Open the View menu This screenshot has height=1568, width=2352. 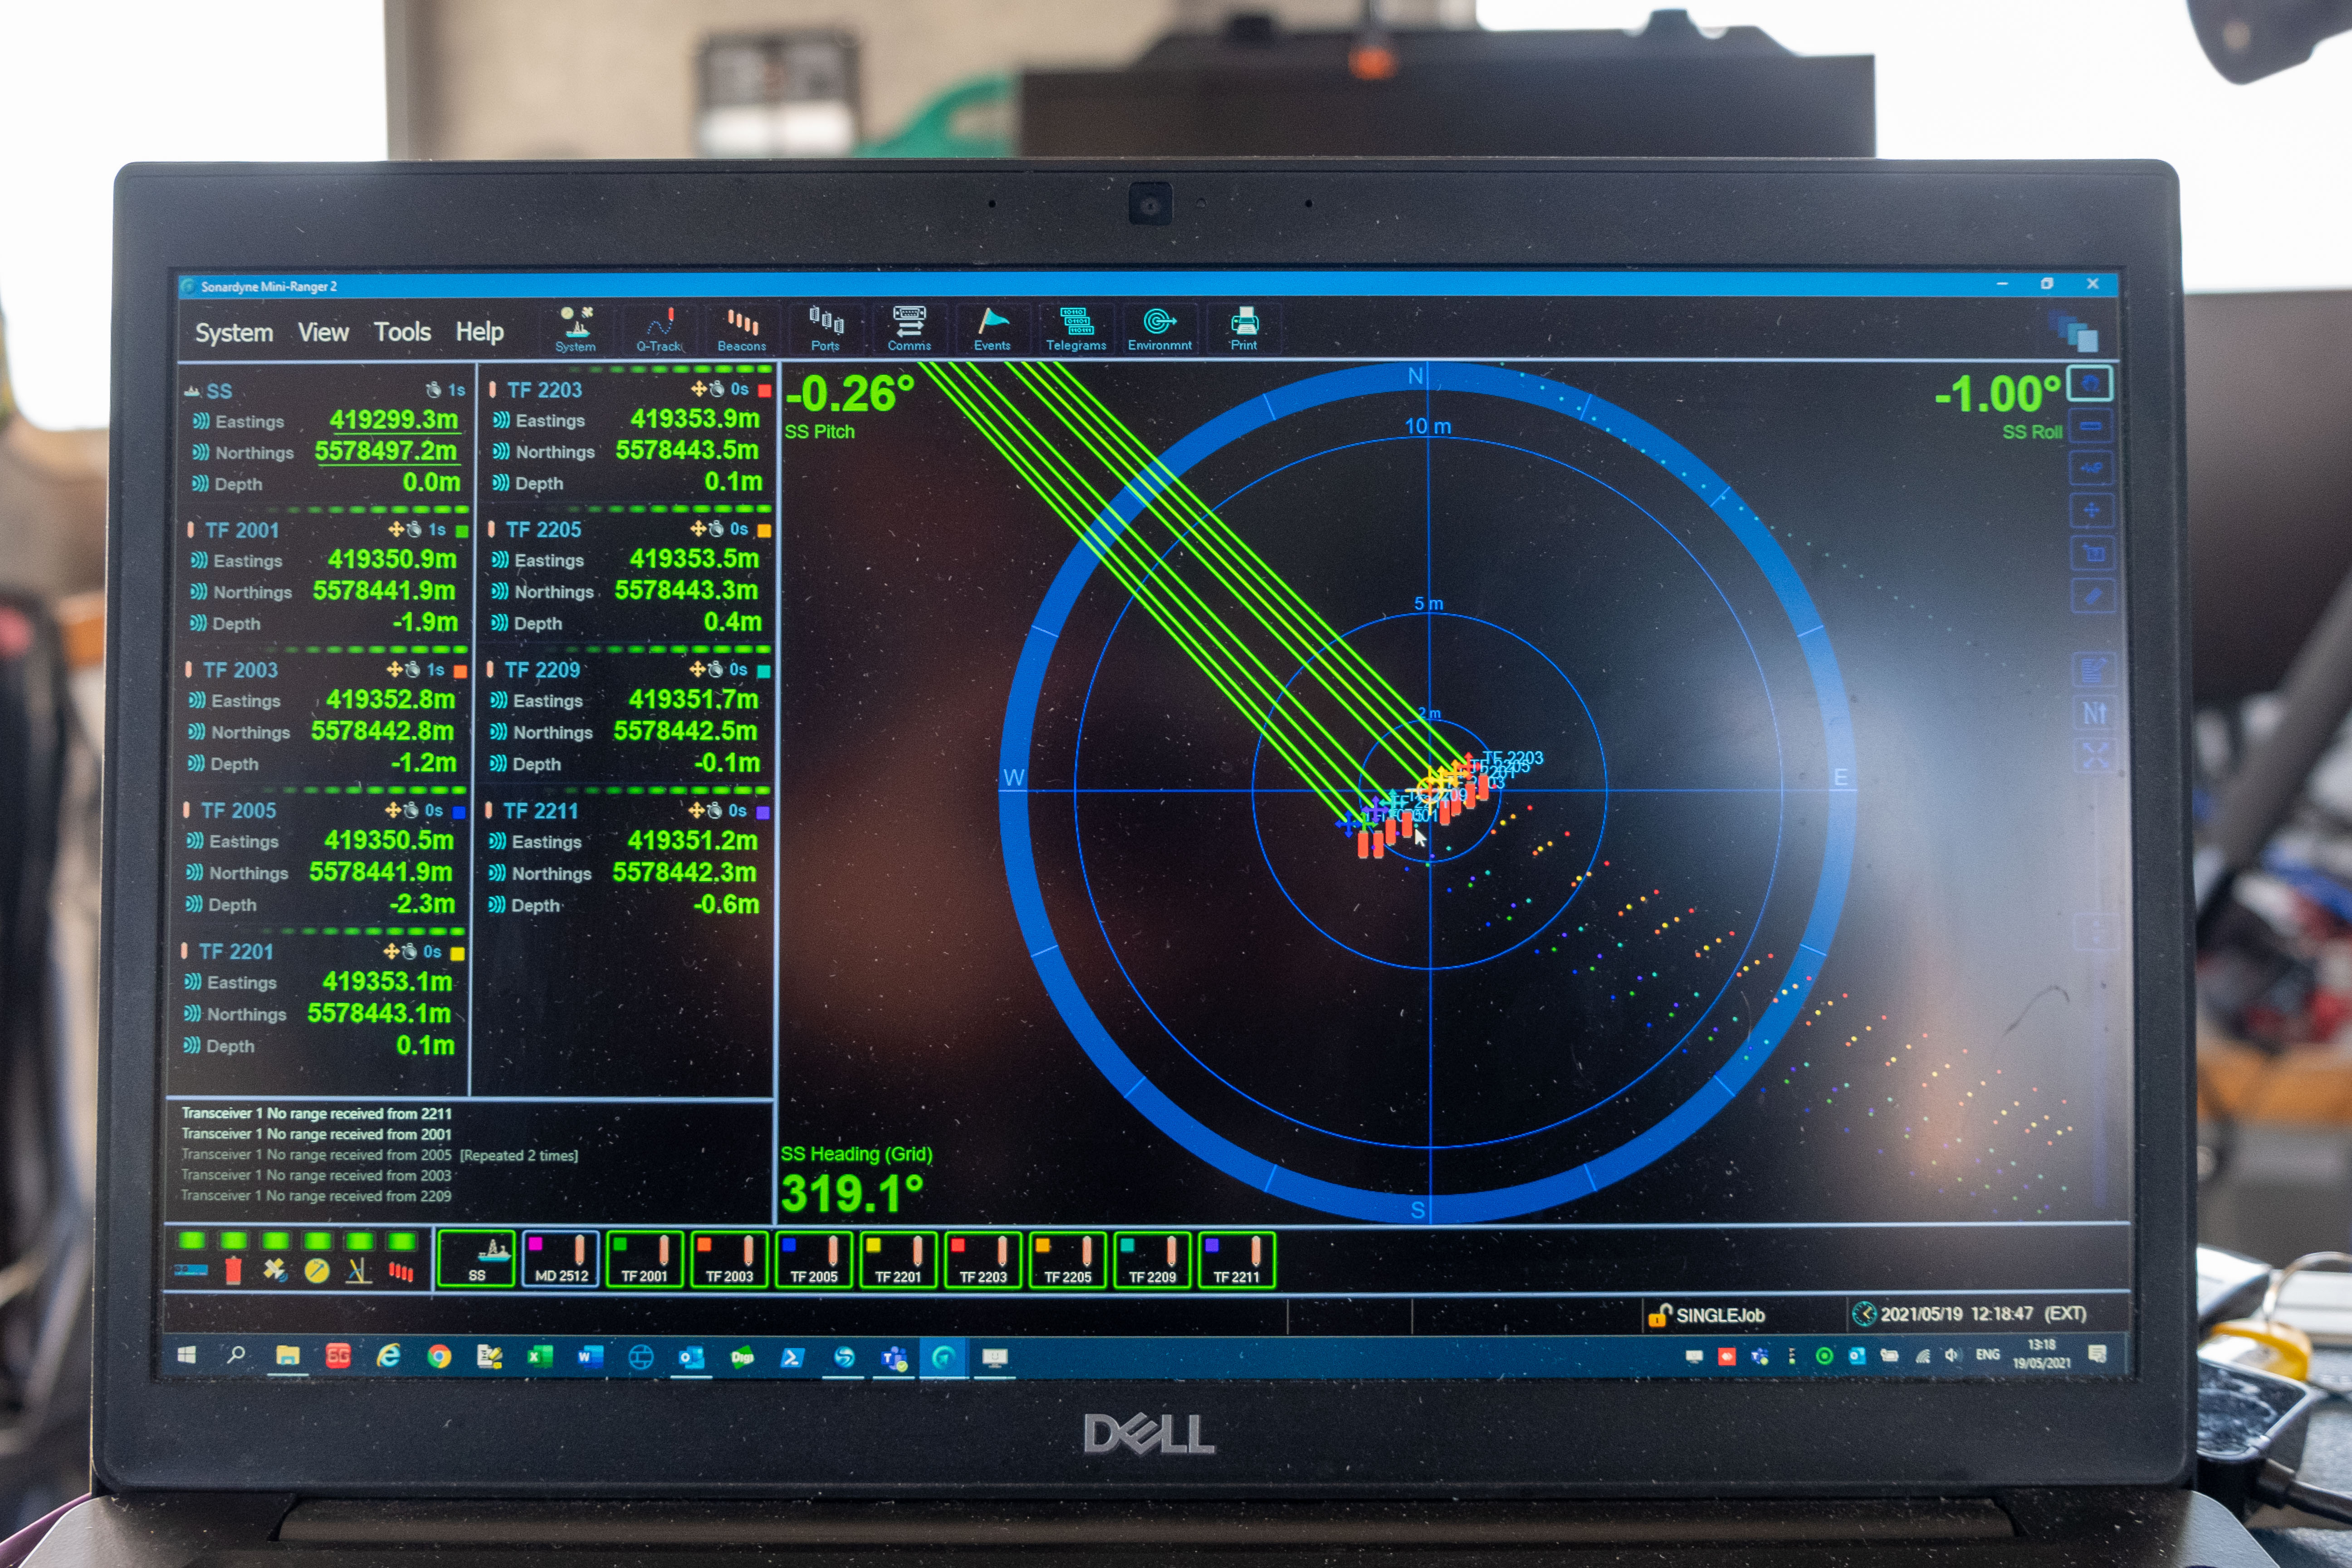(323, 332)
